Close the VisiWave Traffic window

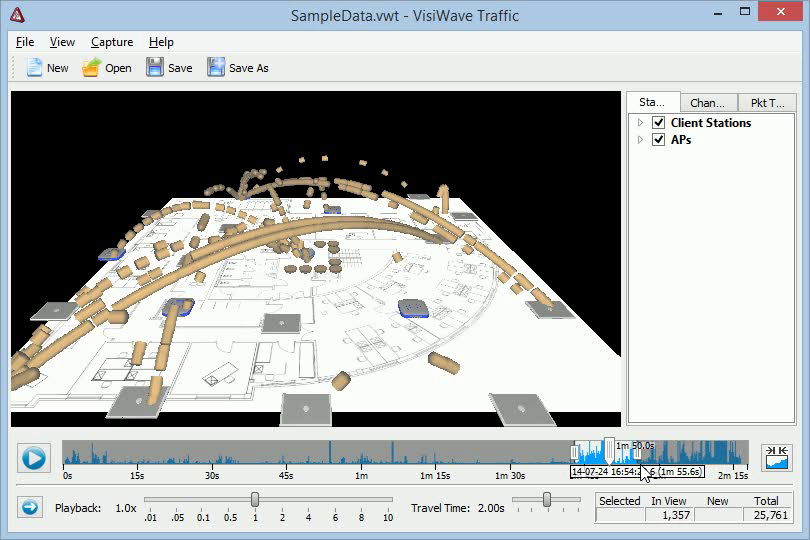tap(781, 11)
